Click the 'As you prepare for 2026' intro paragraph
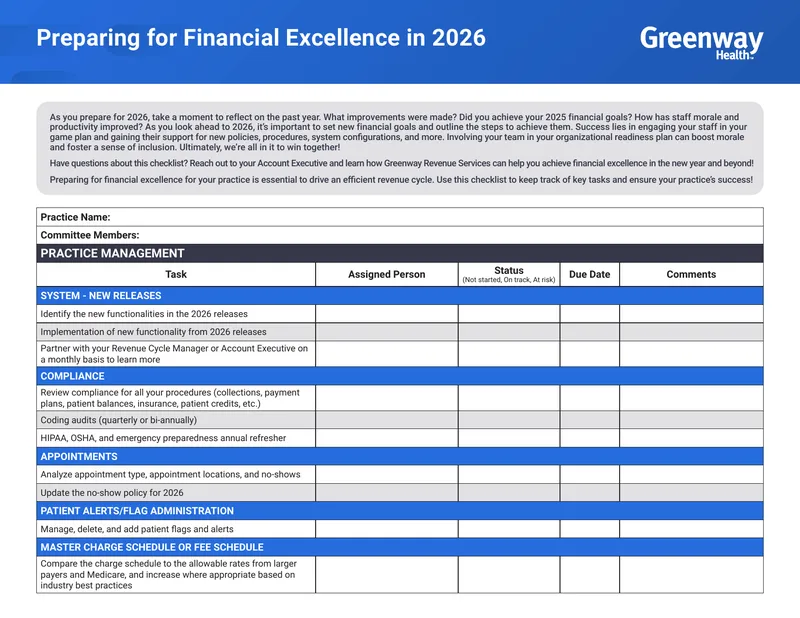800x618 pixels. coord(398,132)
